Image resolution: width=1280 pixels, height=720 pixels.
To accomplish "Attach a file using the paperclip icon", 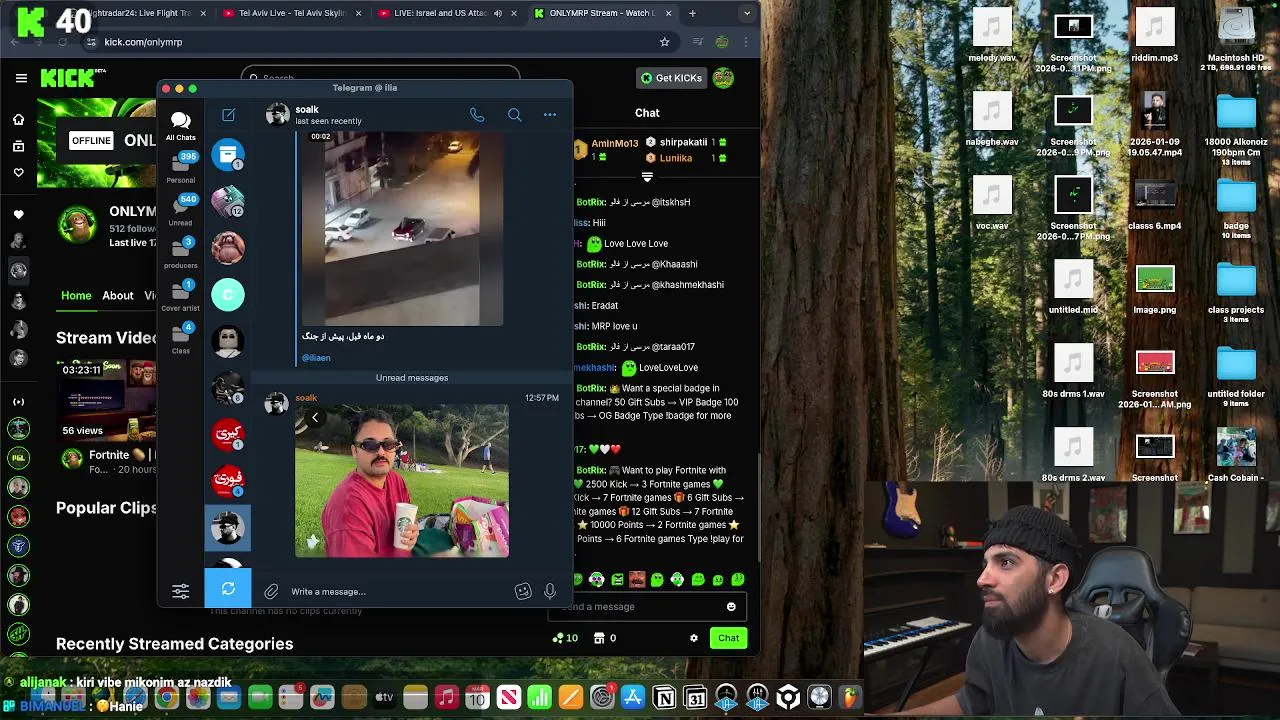I will click(x=271, y=592).
